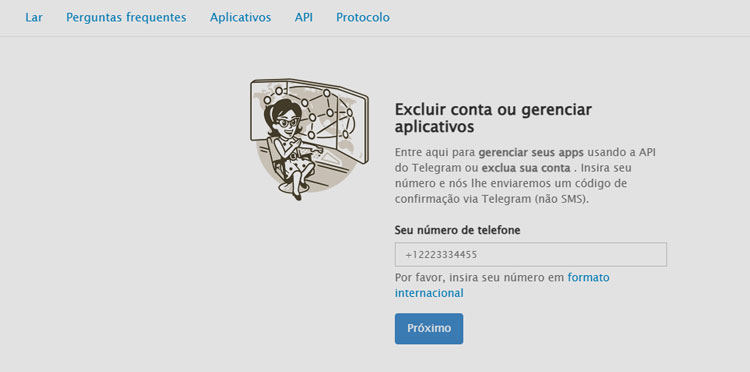Focus the phone number input field
Viewport: 750px width, 372px height.
[530, 254]
